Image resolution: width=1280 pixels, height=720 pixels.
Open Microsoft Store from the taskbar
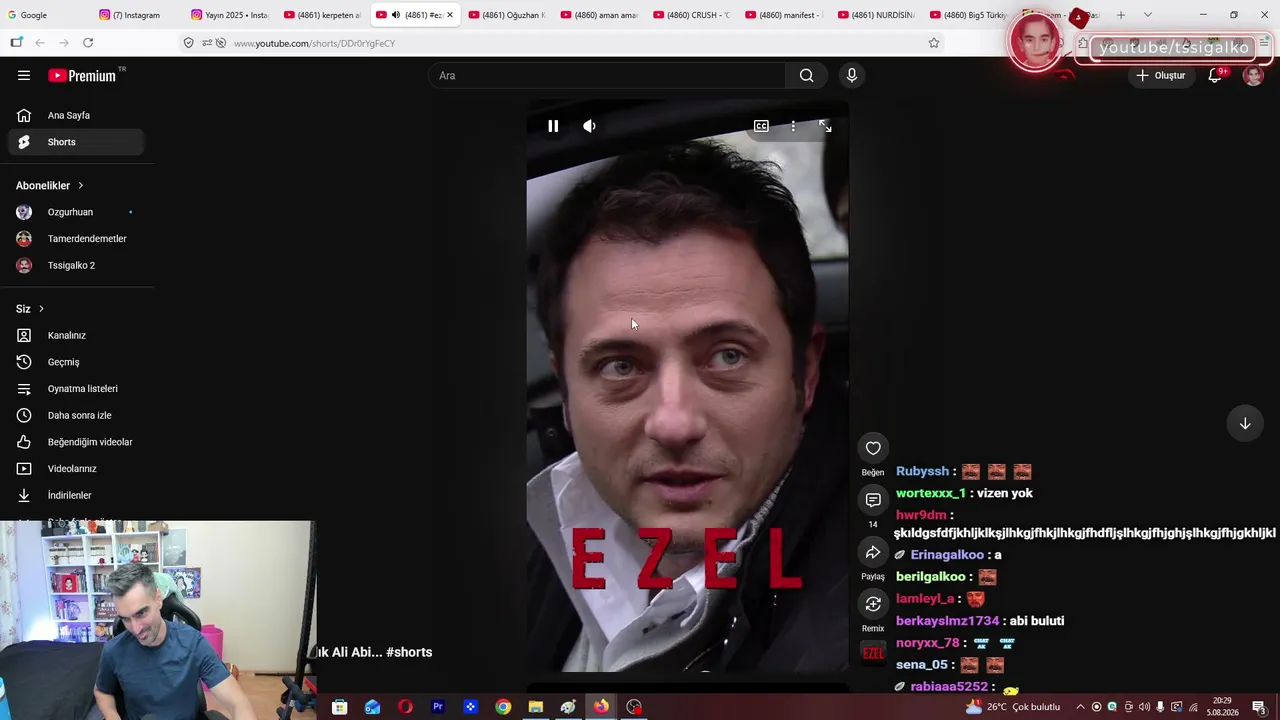(340, 707)
